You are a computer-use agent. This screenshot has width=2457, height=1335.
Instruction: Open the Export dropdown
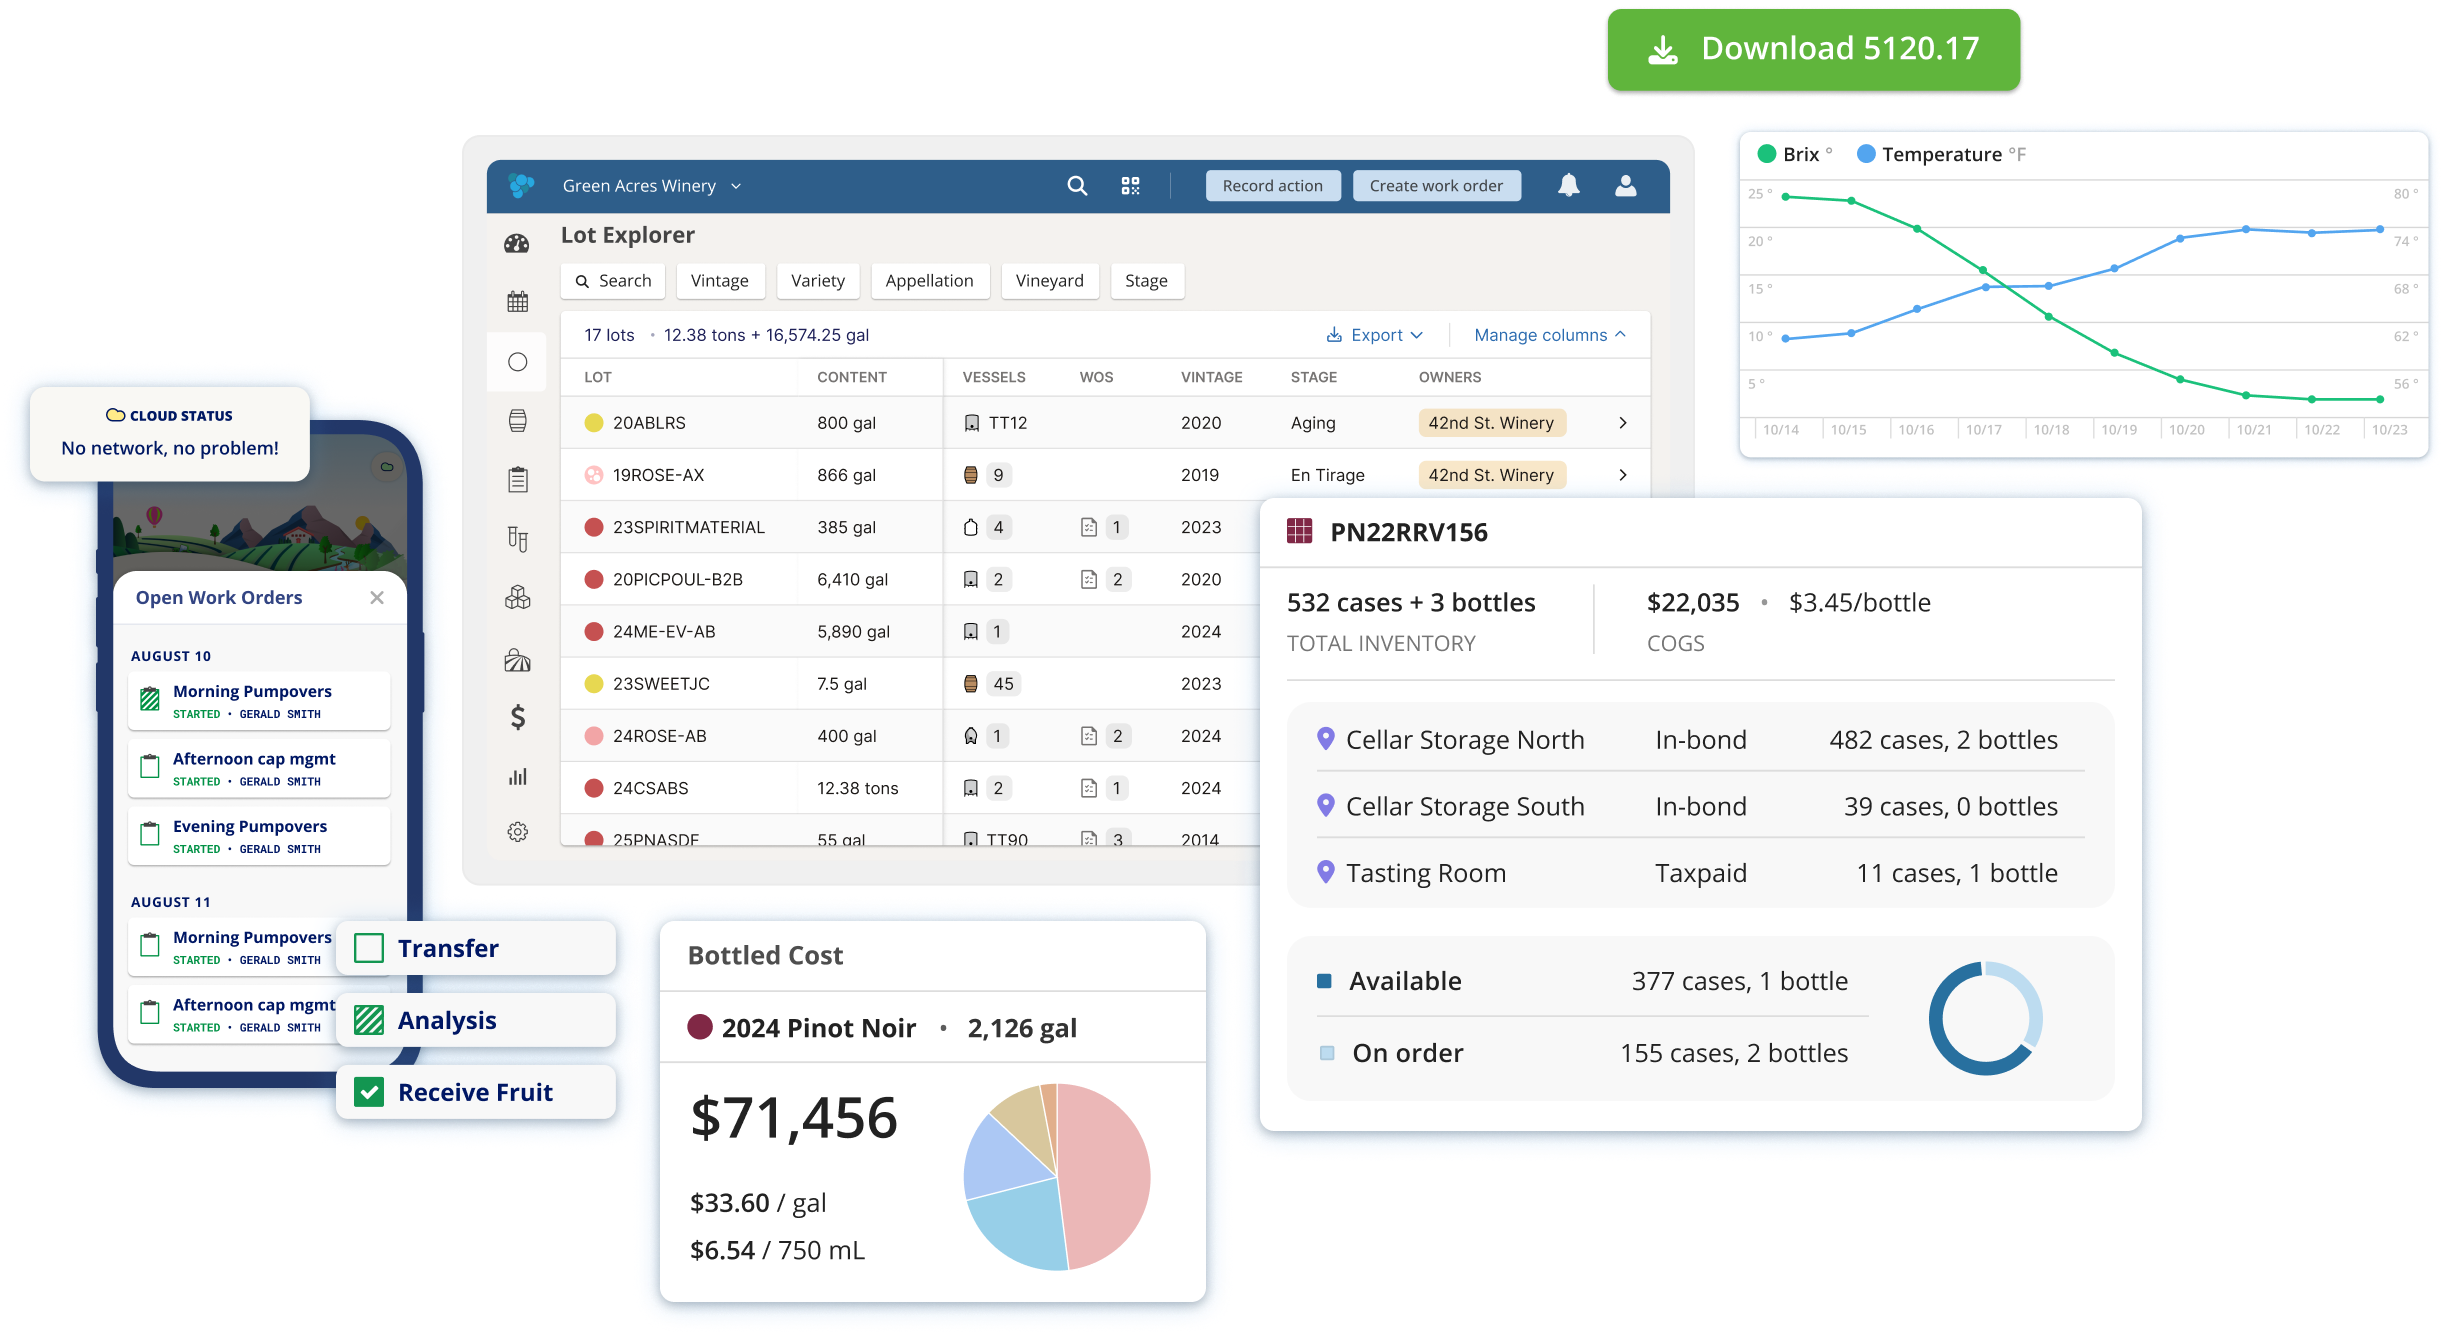pos(1374,335)
